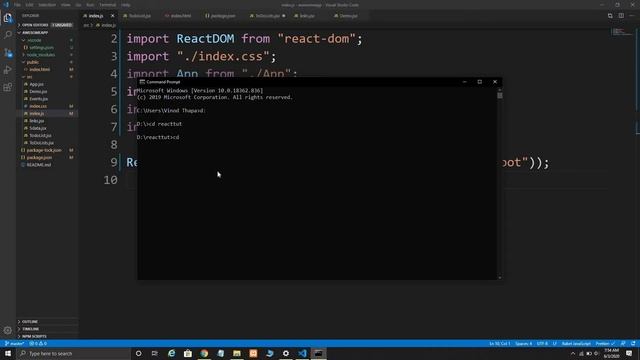This screenshot has width=640, height=360.
Task: Expand the Outline panel
Action: [x=47, y=322]
